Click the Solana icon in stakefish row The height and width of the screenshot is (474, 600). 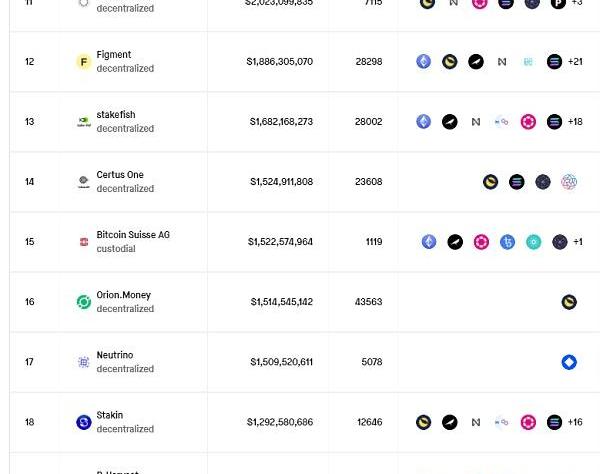point(554,122)
